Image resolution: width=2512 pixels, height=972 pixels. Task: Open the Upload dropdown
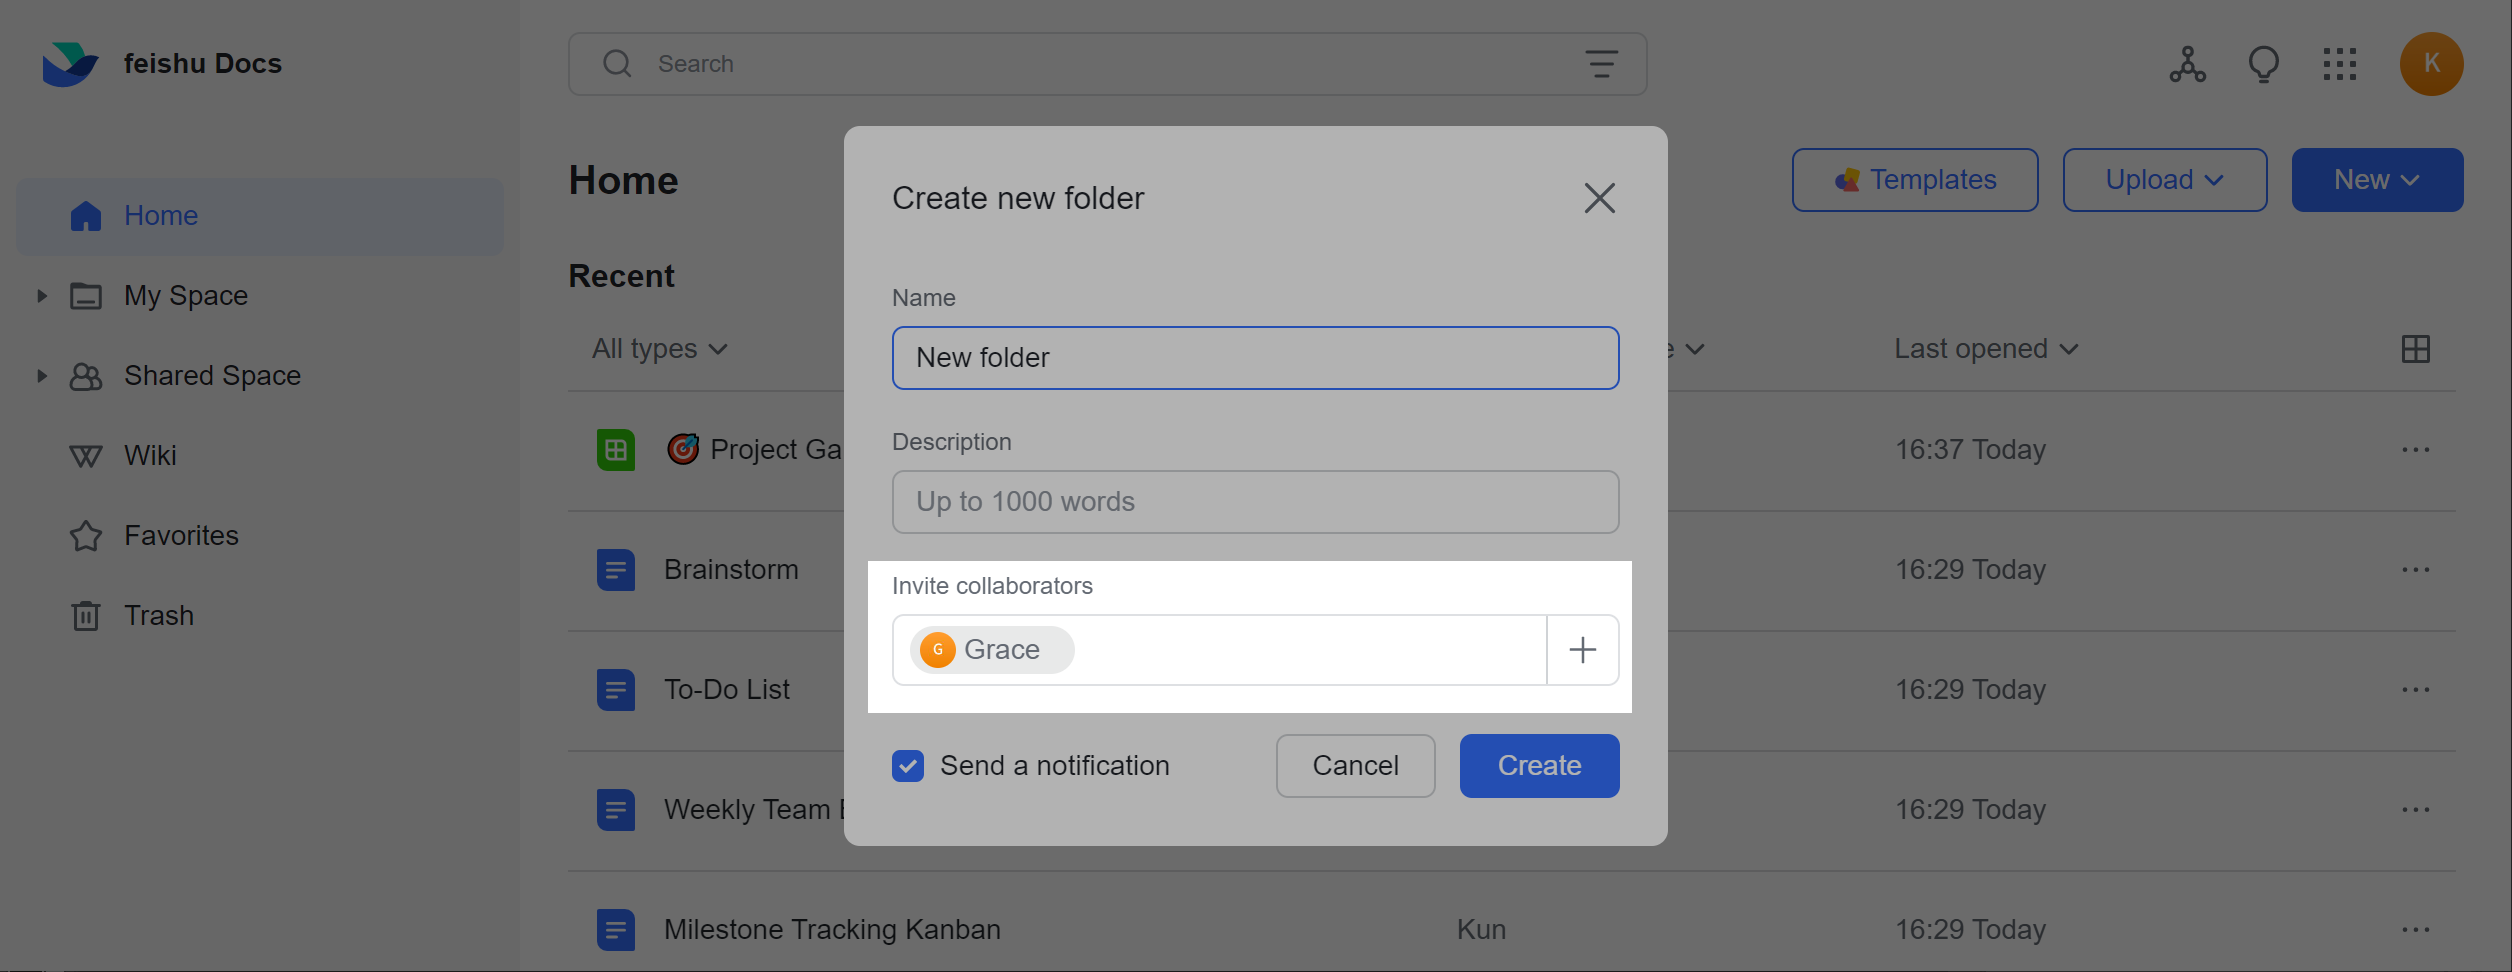click(2164, 180)
